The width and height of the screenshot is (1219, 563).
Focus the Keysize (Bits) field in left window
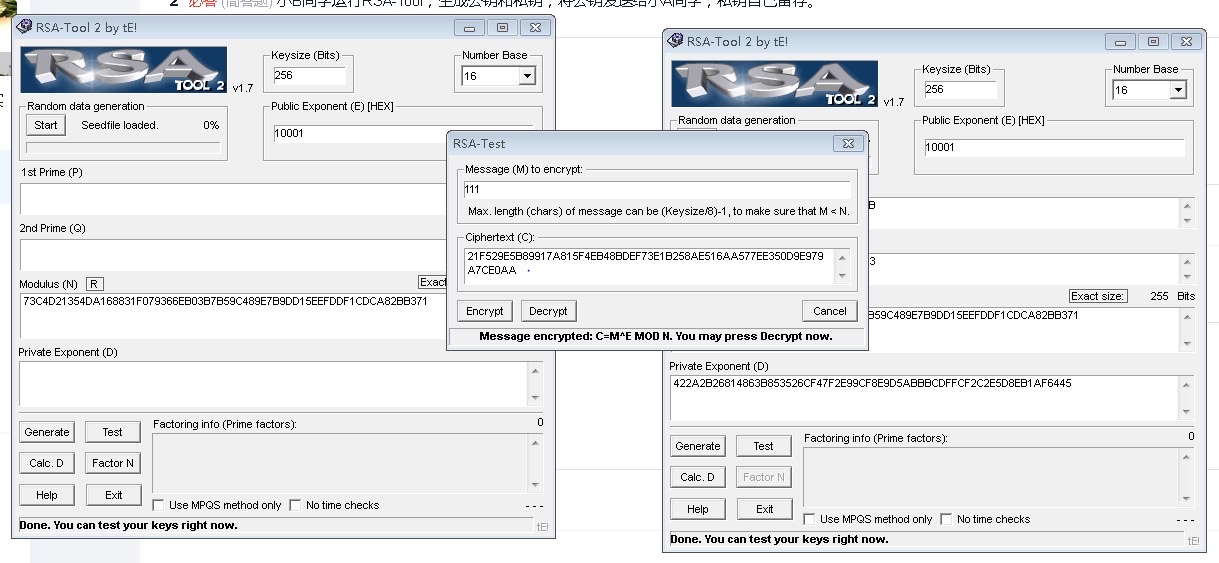[309, 75]
